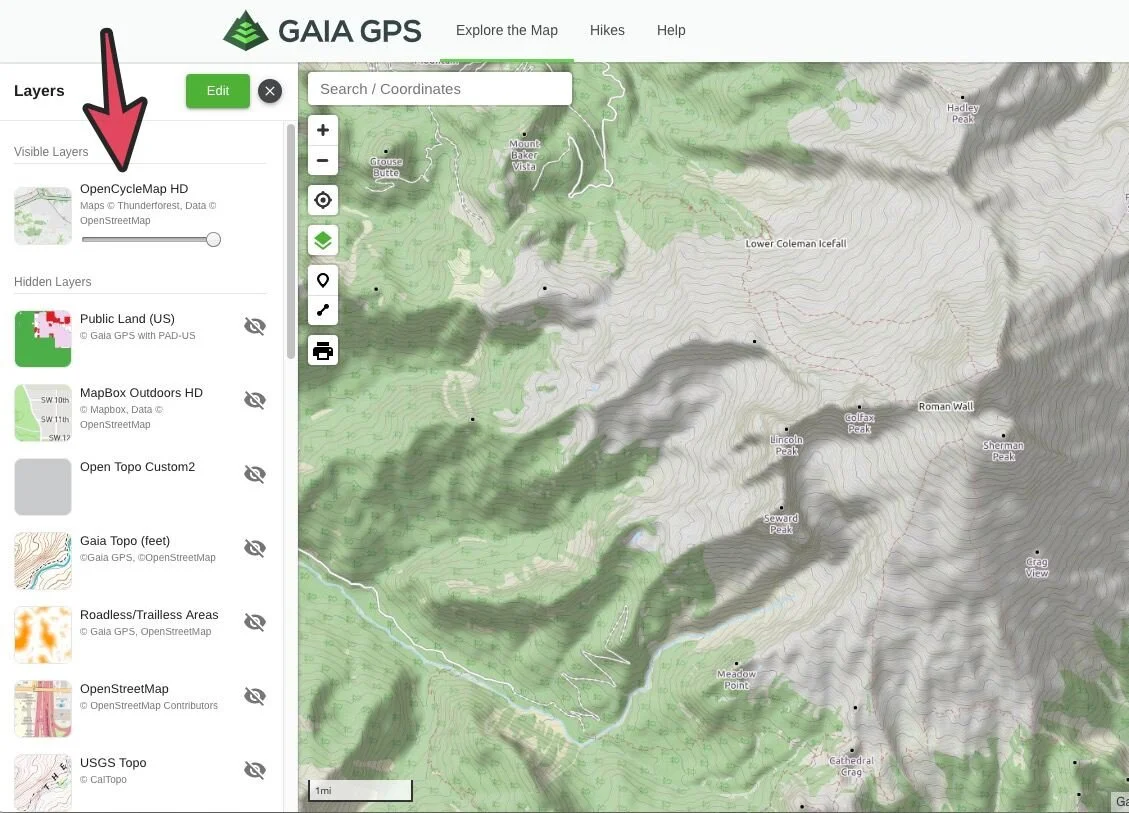Screen dimensions: 1129x813
Task: Click the Lower Coleman Icefall map label
Action: [x=796, y=243]
